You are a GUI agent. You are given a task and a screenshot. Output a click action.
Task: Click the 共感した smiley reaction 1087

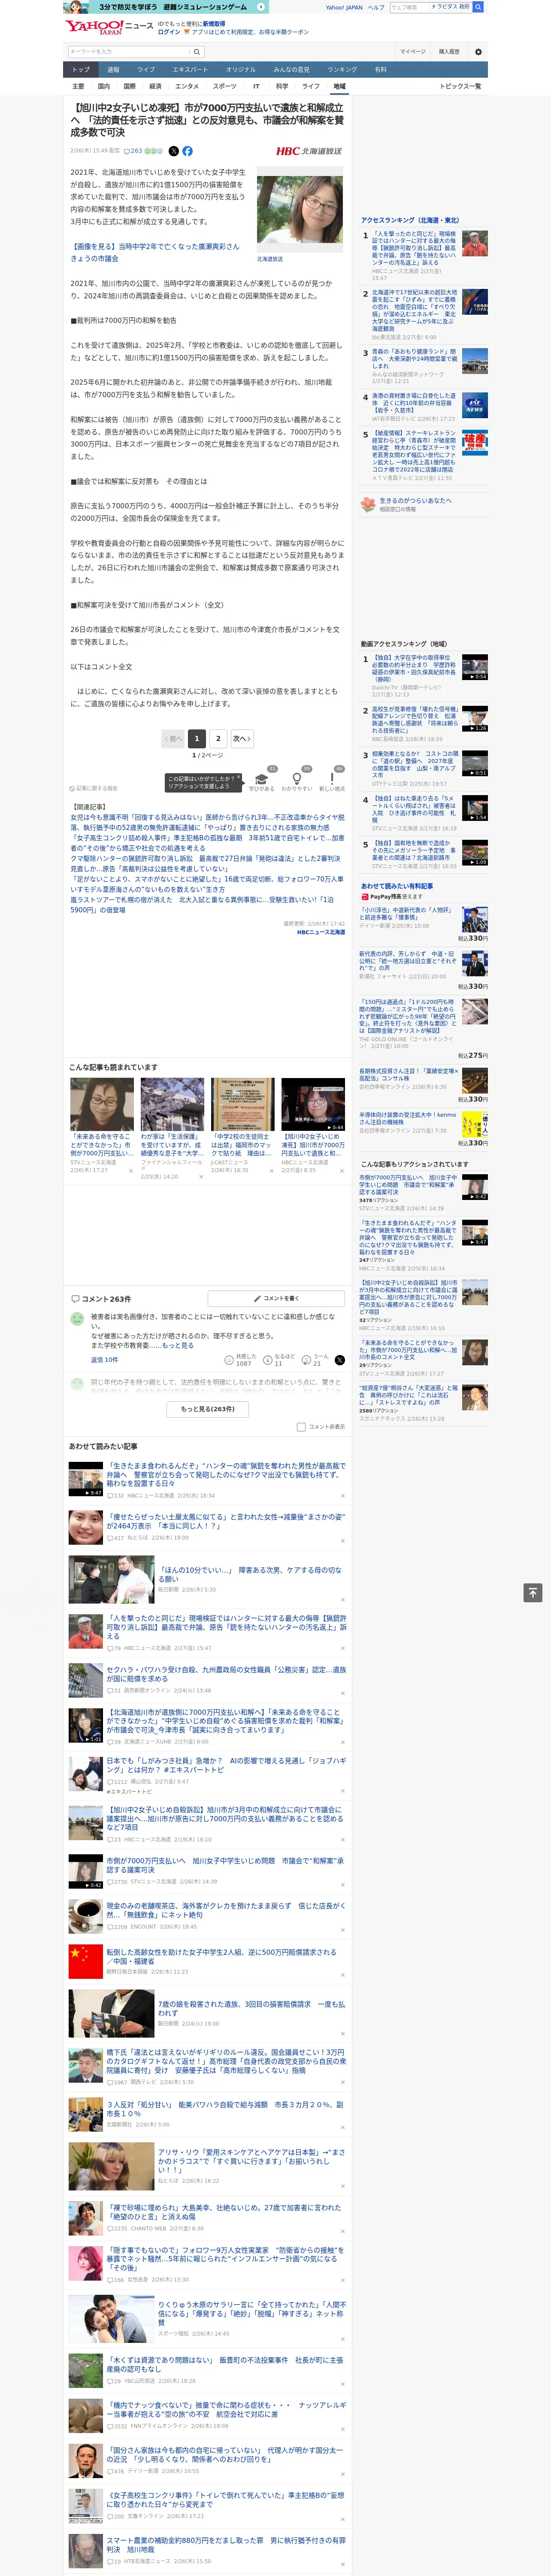coord(229,1360)
